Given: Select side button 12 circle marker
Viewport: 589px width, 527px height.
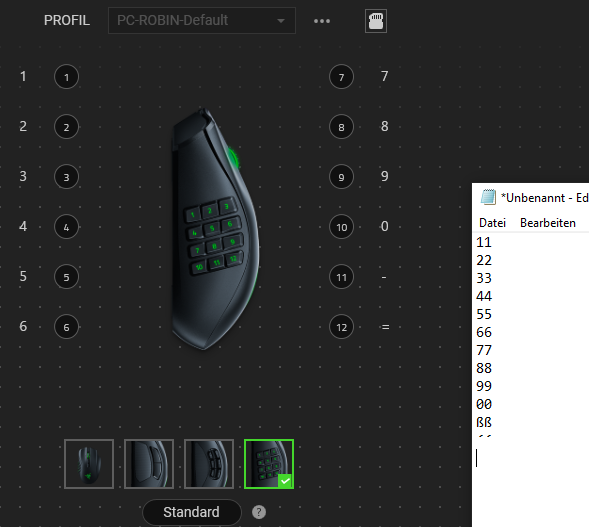Looking at the screenshot, I should pyautogui.click(x=341, y=327).
